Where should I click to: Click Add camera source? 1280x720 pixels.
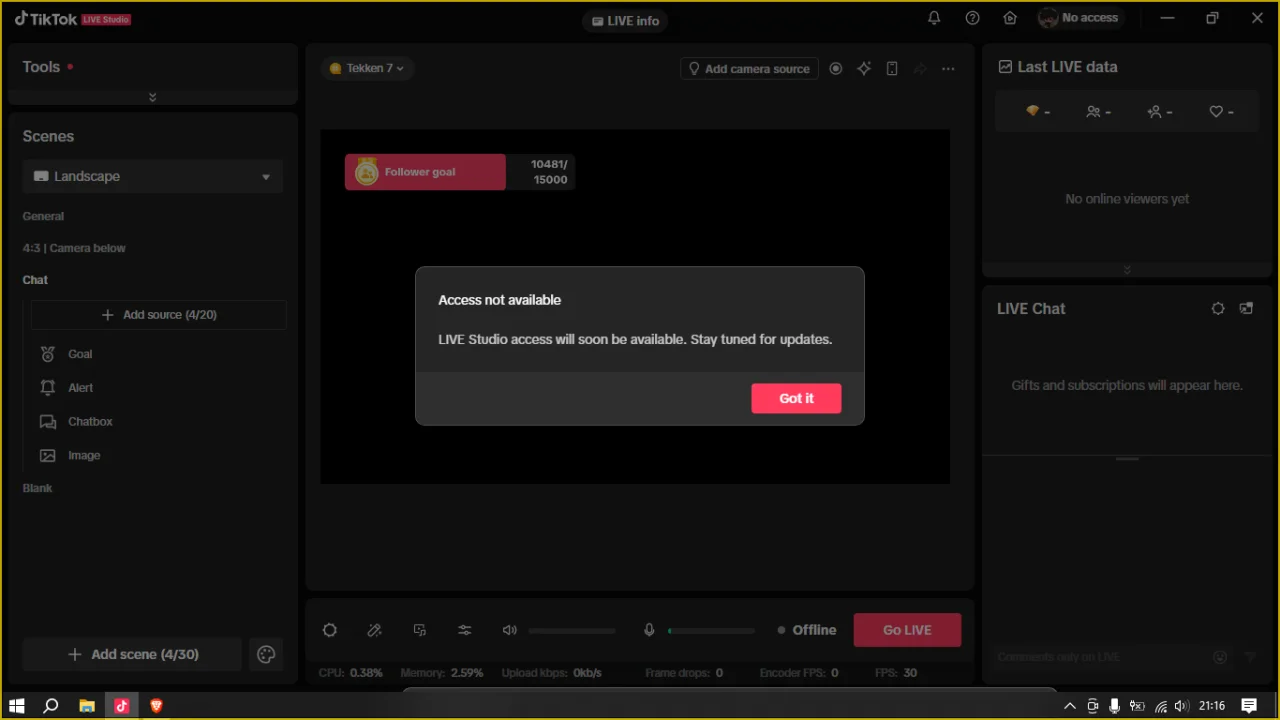coord(749,68)
